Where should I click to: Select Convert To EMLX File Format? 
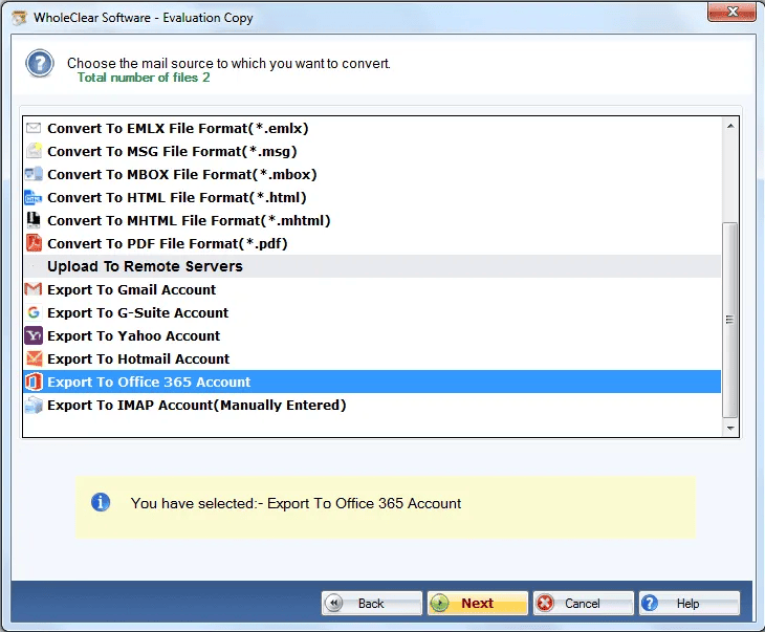click(x=372, y=128)
